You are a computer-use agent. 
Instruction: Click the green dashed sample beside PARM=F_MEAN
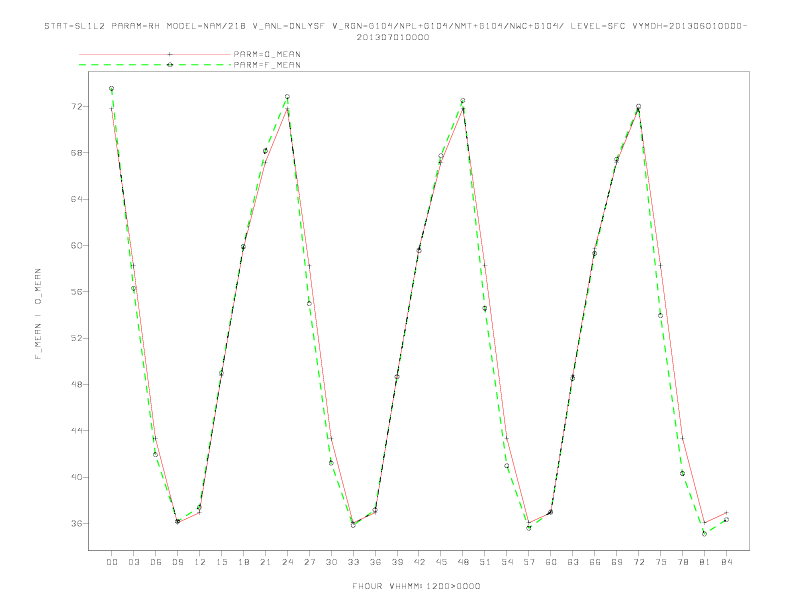[155, 65]
